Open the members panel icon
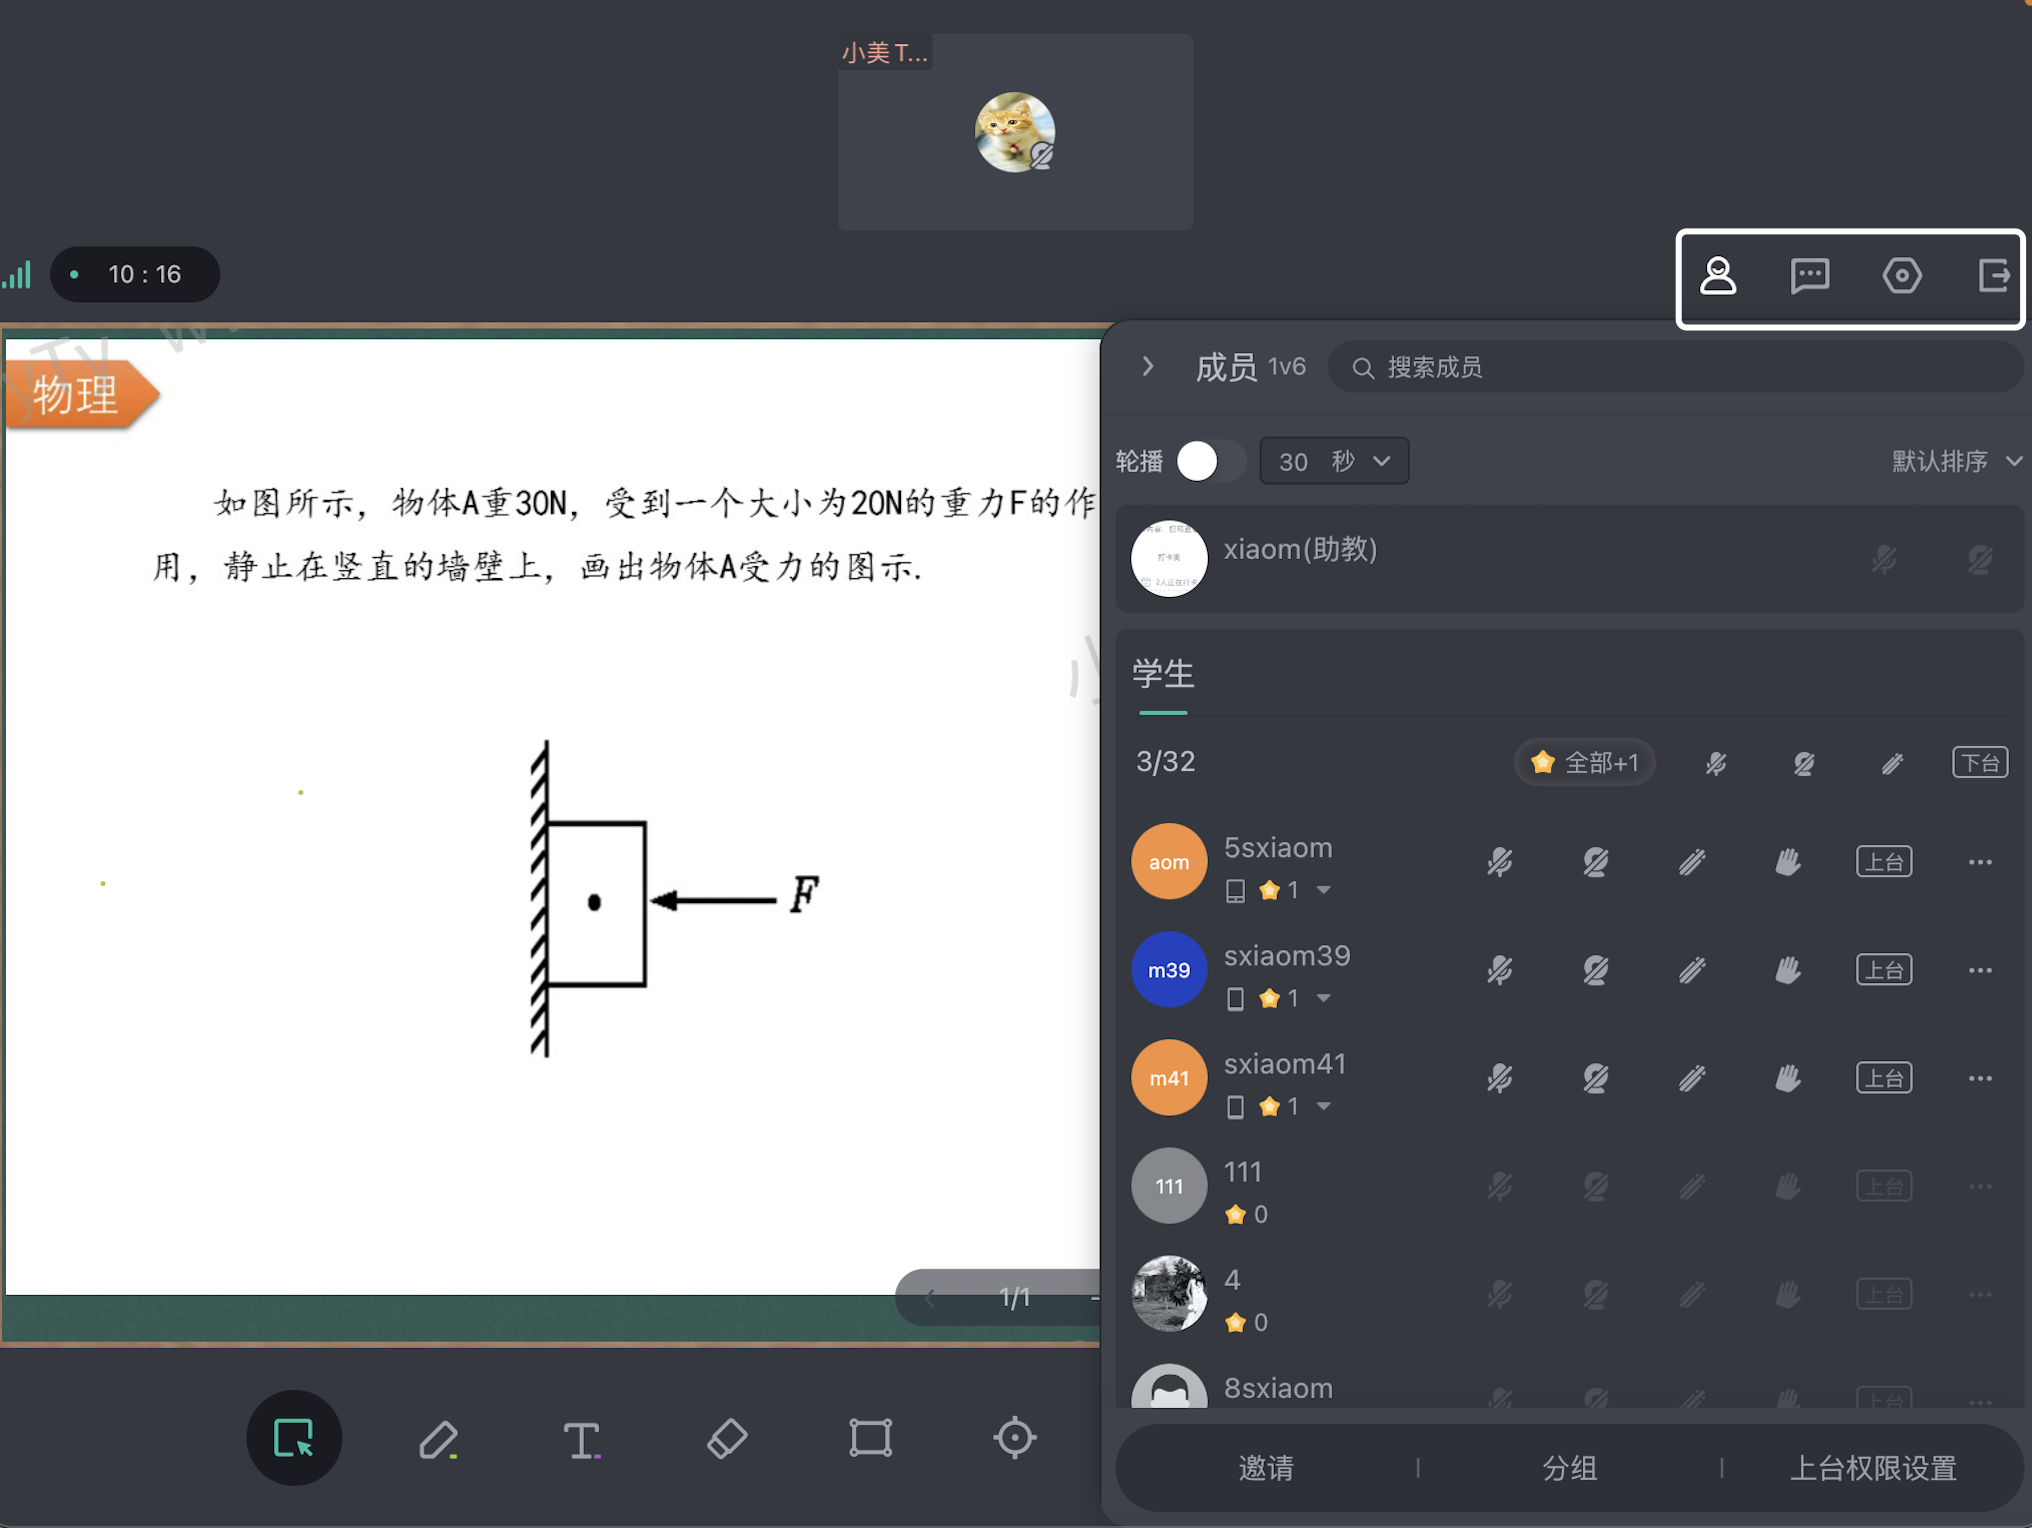 tap(1718, 275)
